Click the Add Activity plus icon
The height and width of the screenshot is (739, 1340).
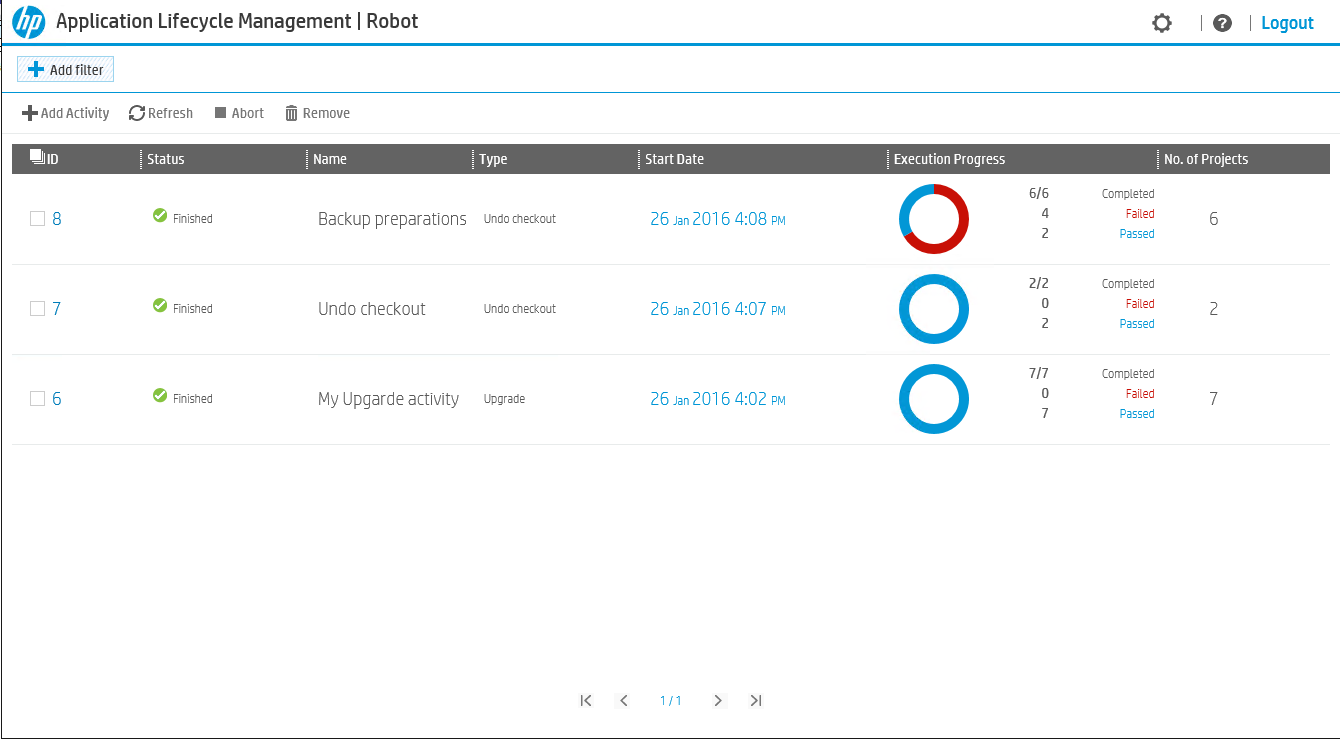click(x=30, y=113)
